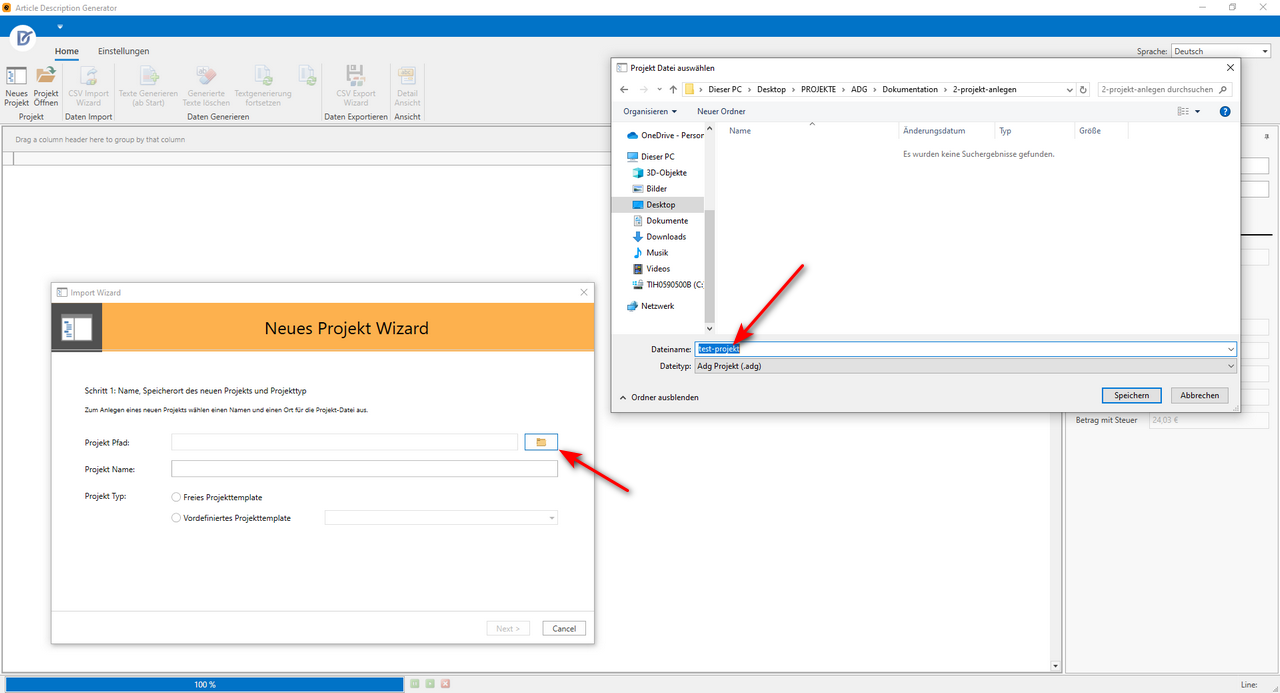
Task: Click the Projekt Öffnen folder icon
Action: click(46, 75)
